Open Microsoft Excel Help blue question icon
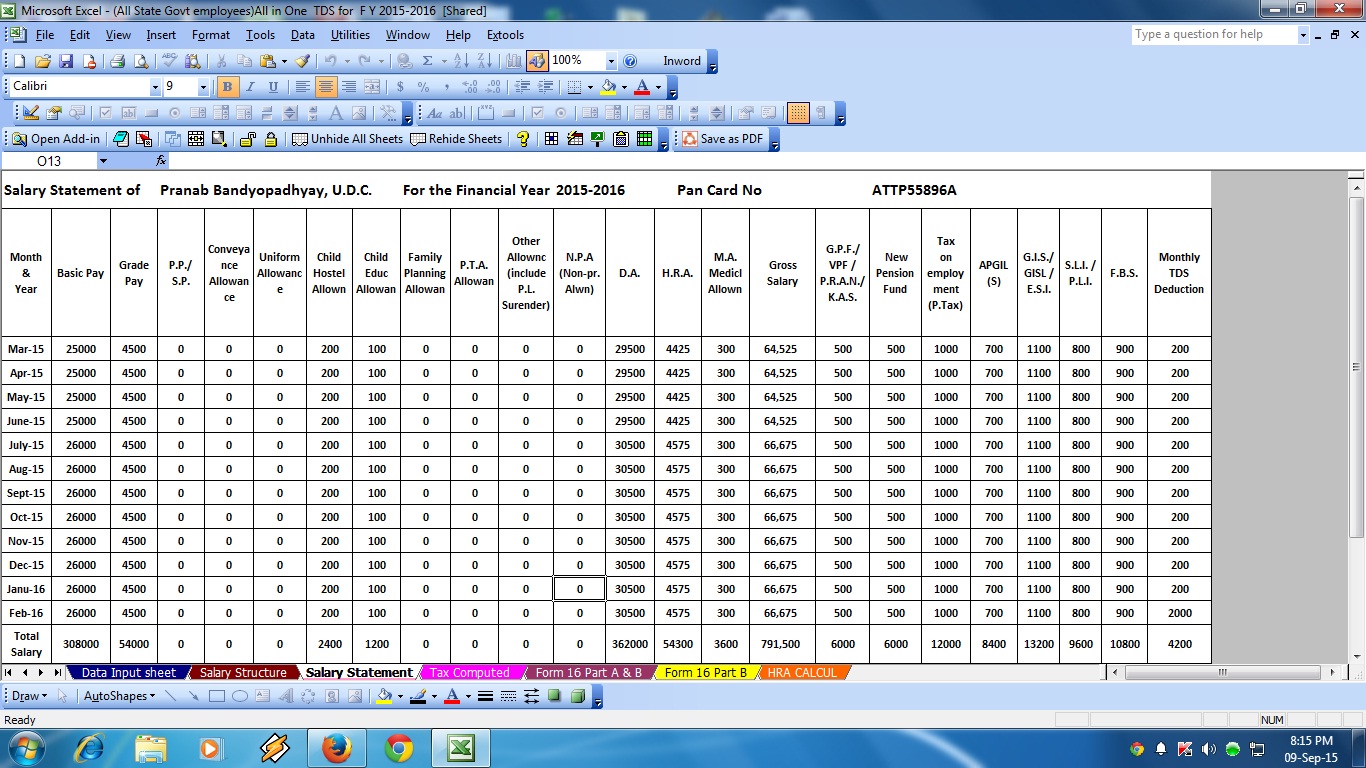 pyautogui.click(x=630, y=61)
